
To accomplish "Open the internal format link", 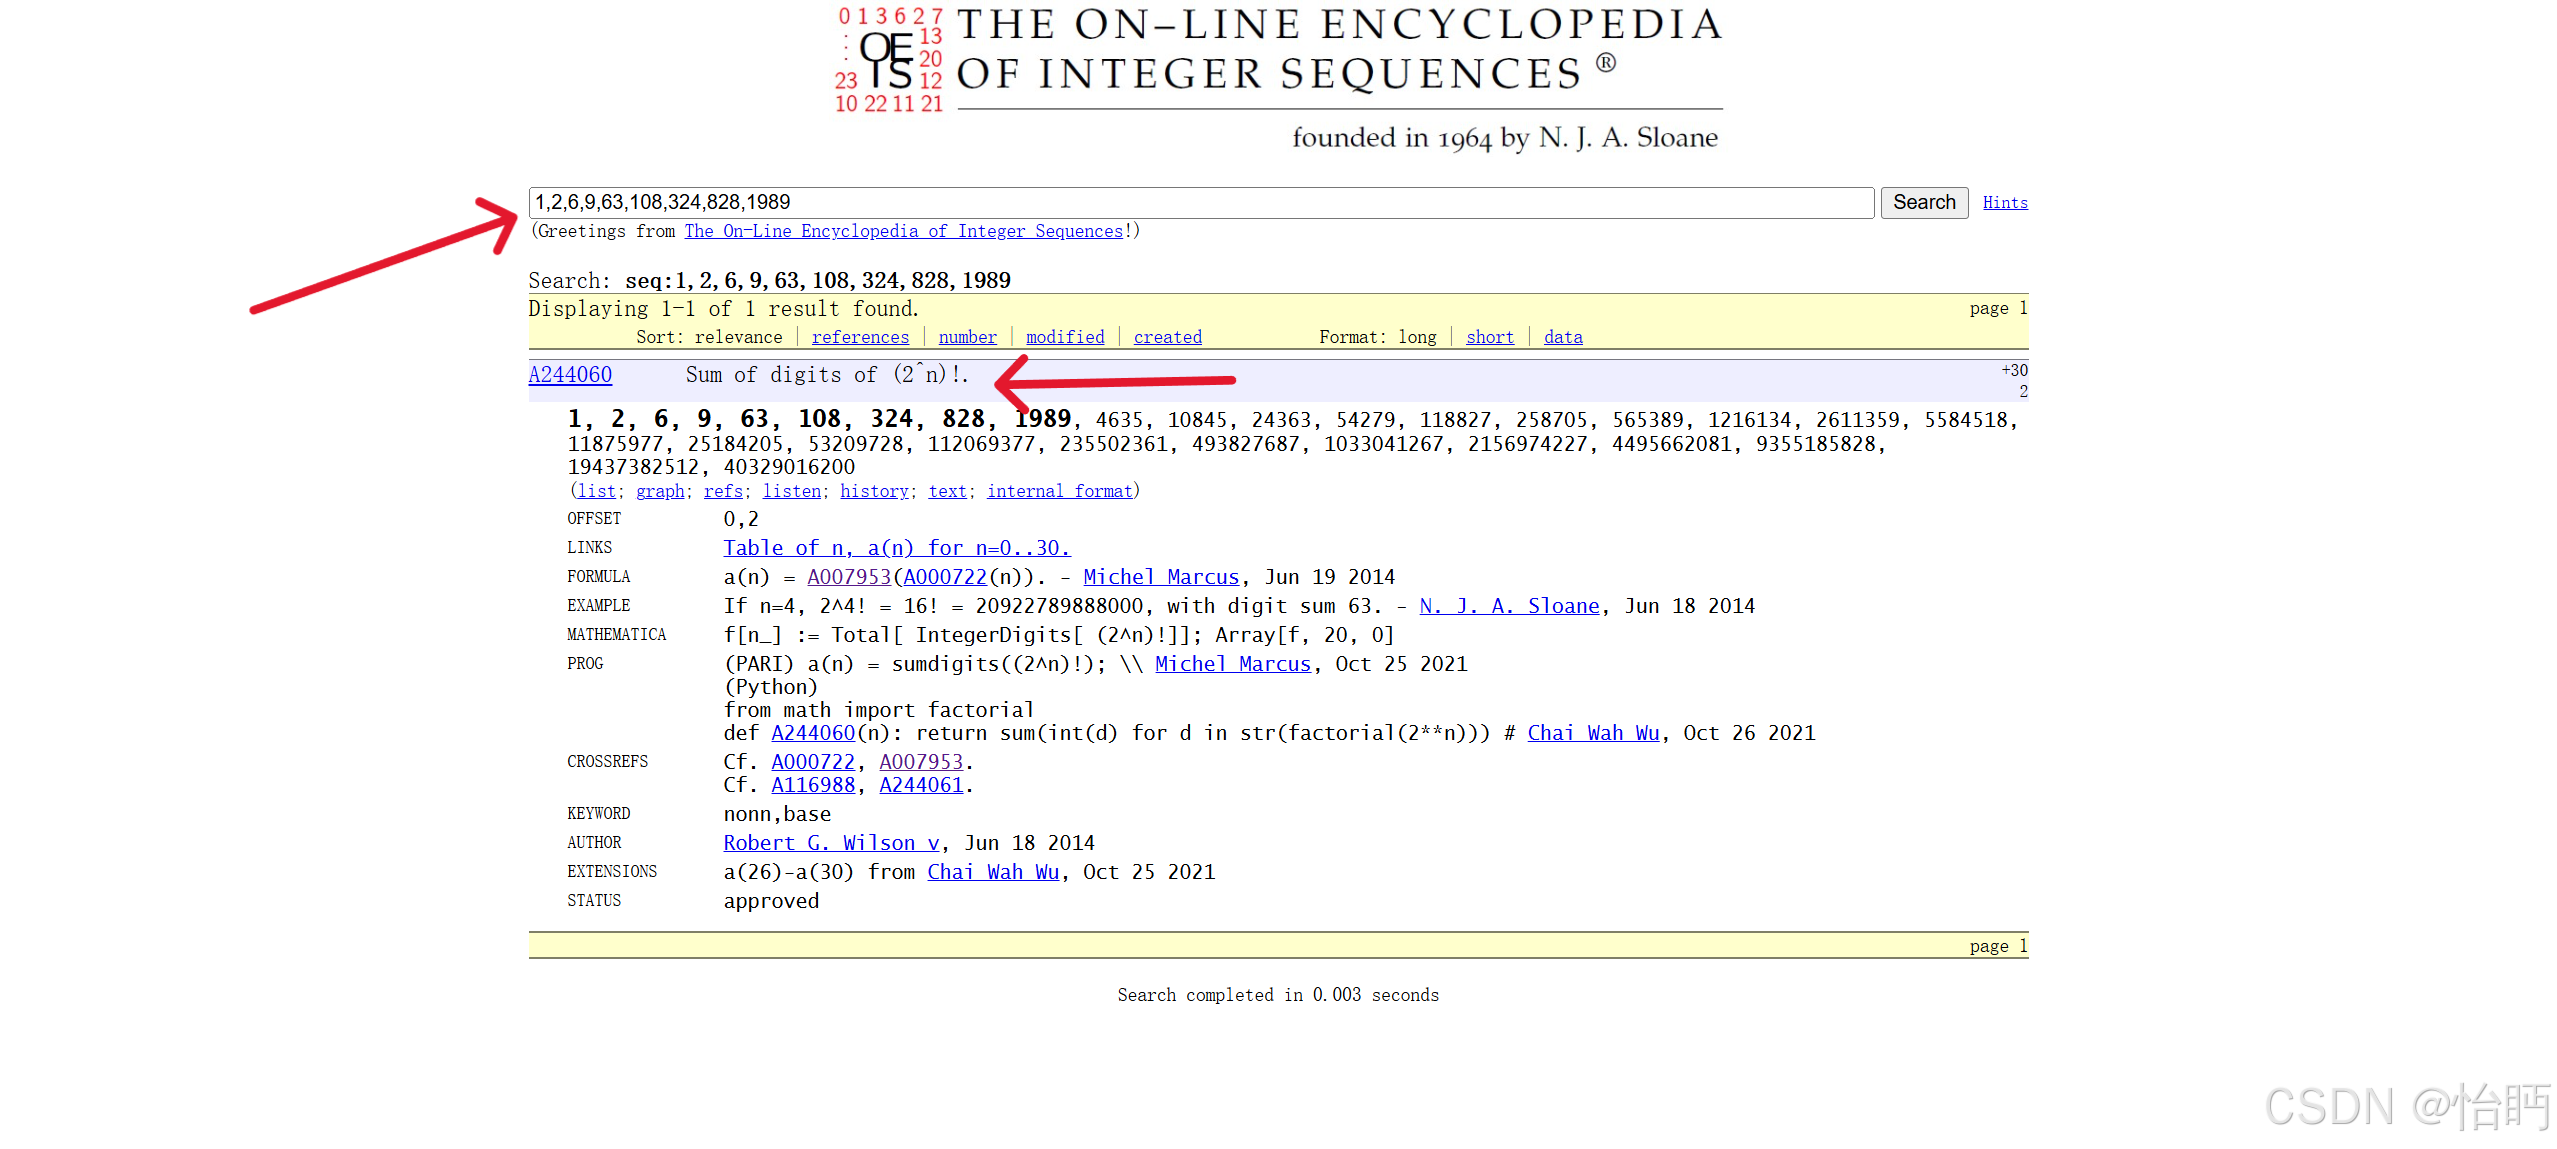I will 1059,491.
